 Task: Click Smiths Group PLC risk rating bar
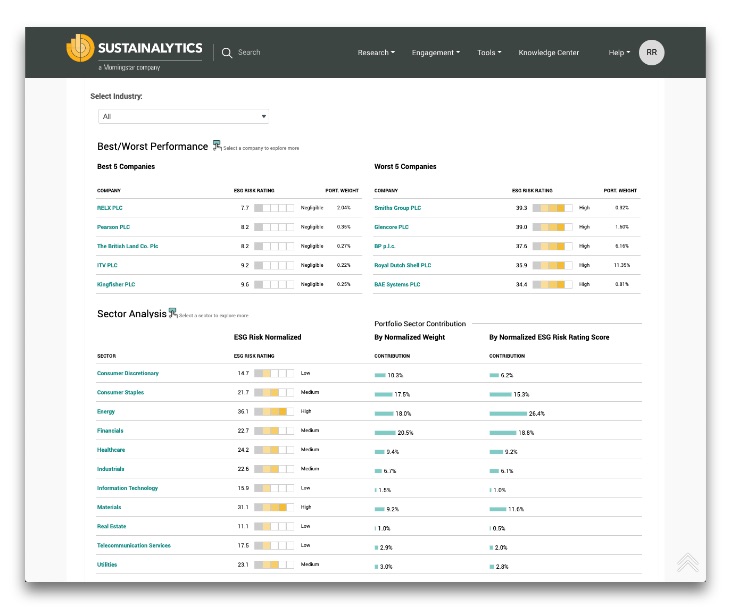553,208
